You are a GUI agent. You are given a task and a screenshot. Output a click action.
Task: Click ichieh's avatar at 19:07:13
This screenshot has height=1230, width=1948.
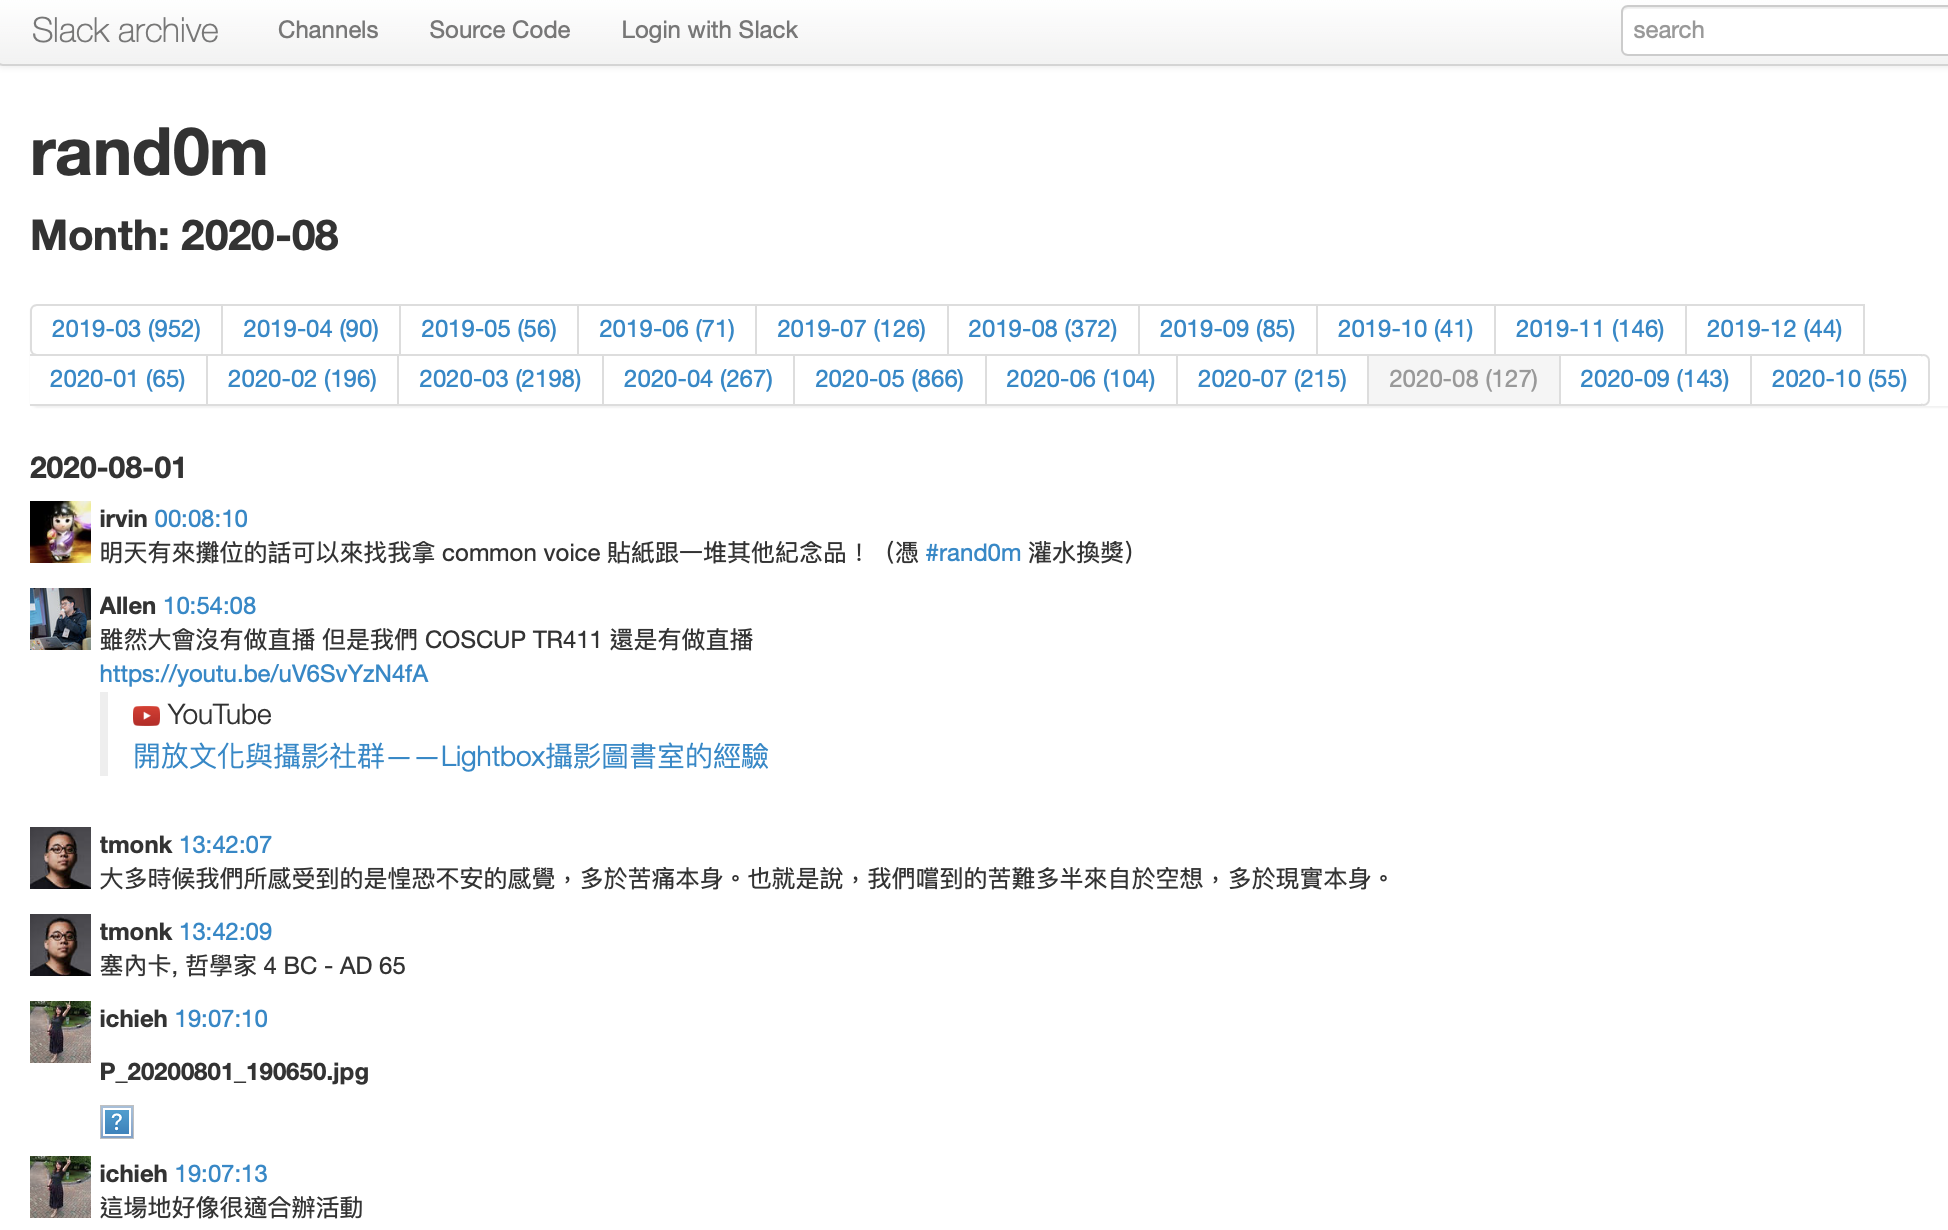[60, 1187]
